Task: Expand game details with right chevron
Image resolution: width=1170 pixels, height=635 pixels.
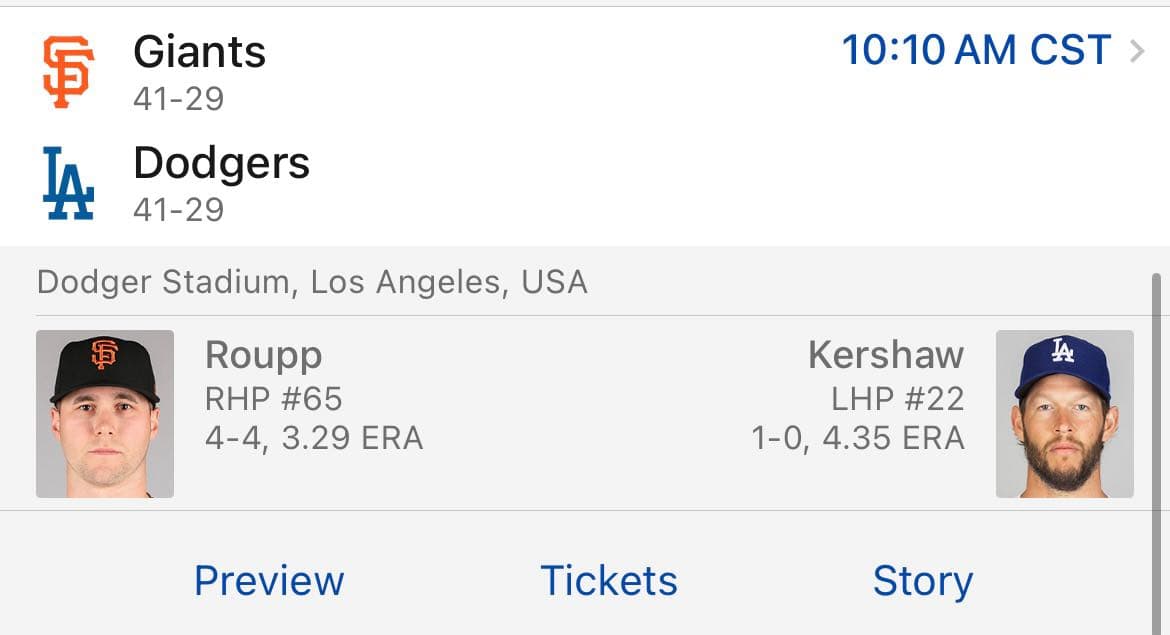Action: click(1137, 51)
